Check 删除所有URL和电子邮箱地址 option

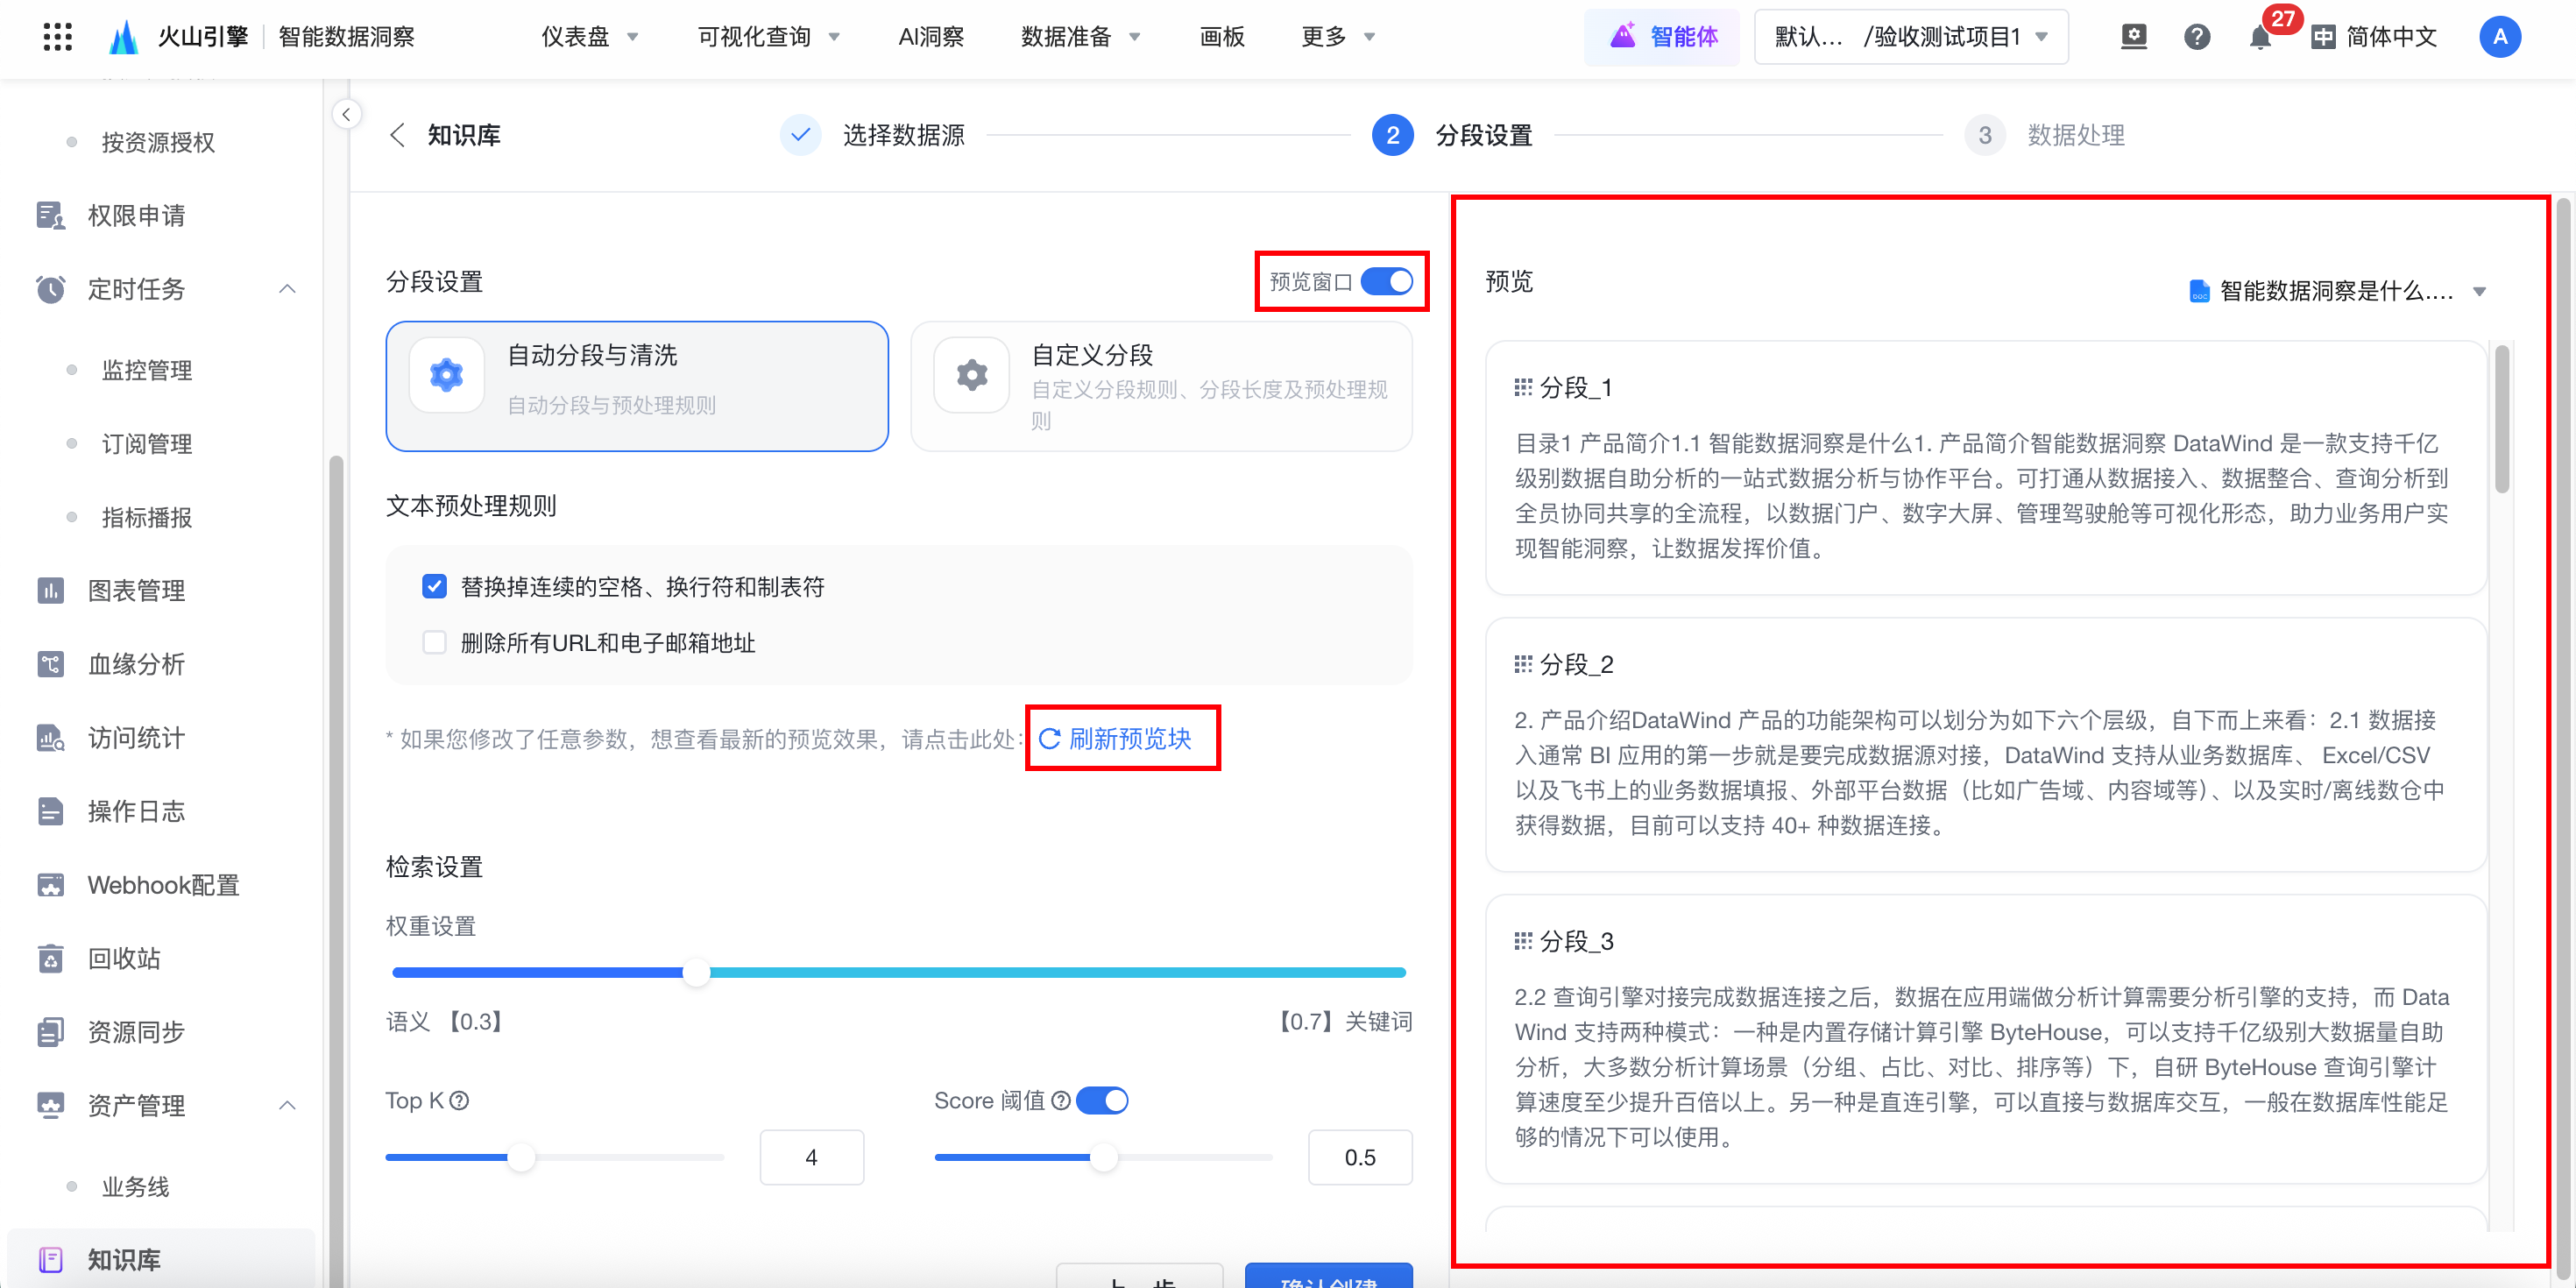(434, 643)
